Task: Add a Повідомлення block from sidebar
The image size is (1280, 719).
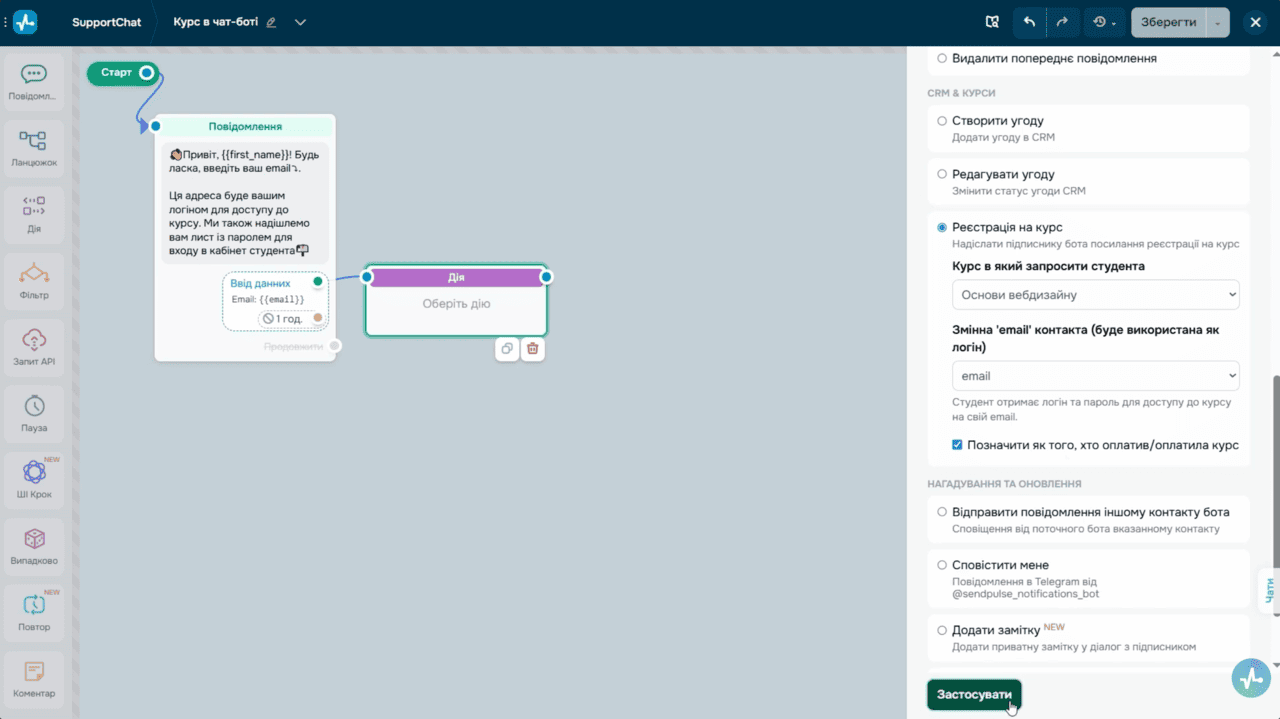Action: click(x=34, y=81)
